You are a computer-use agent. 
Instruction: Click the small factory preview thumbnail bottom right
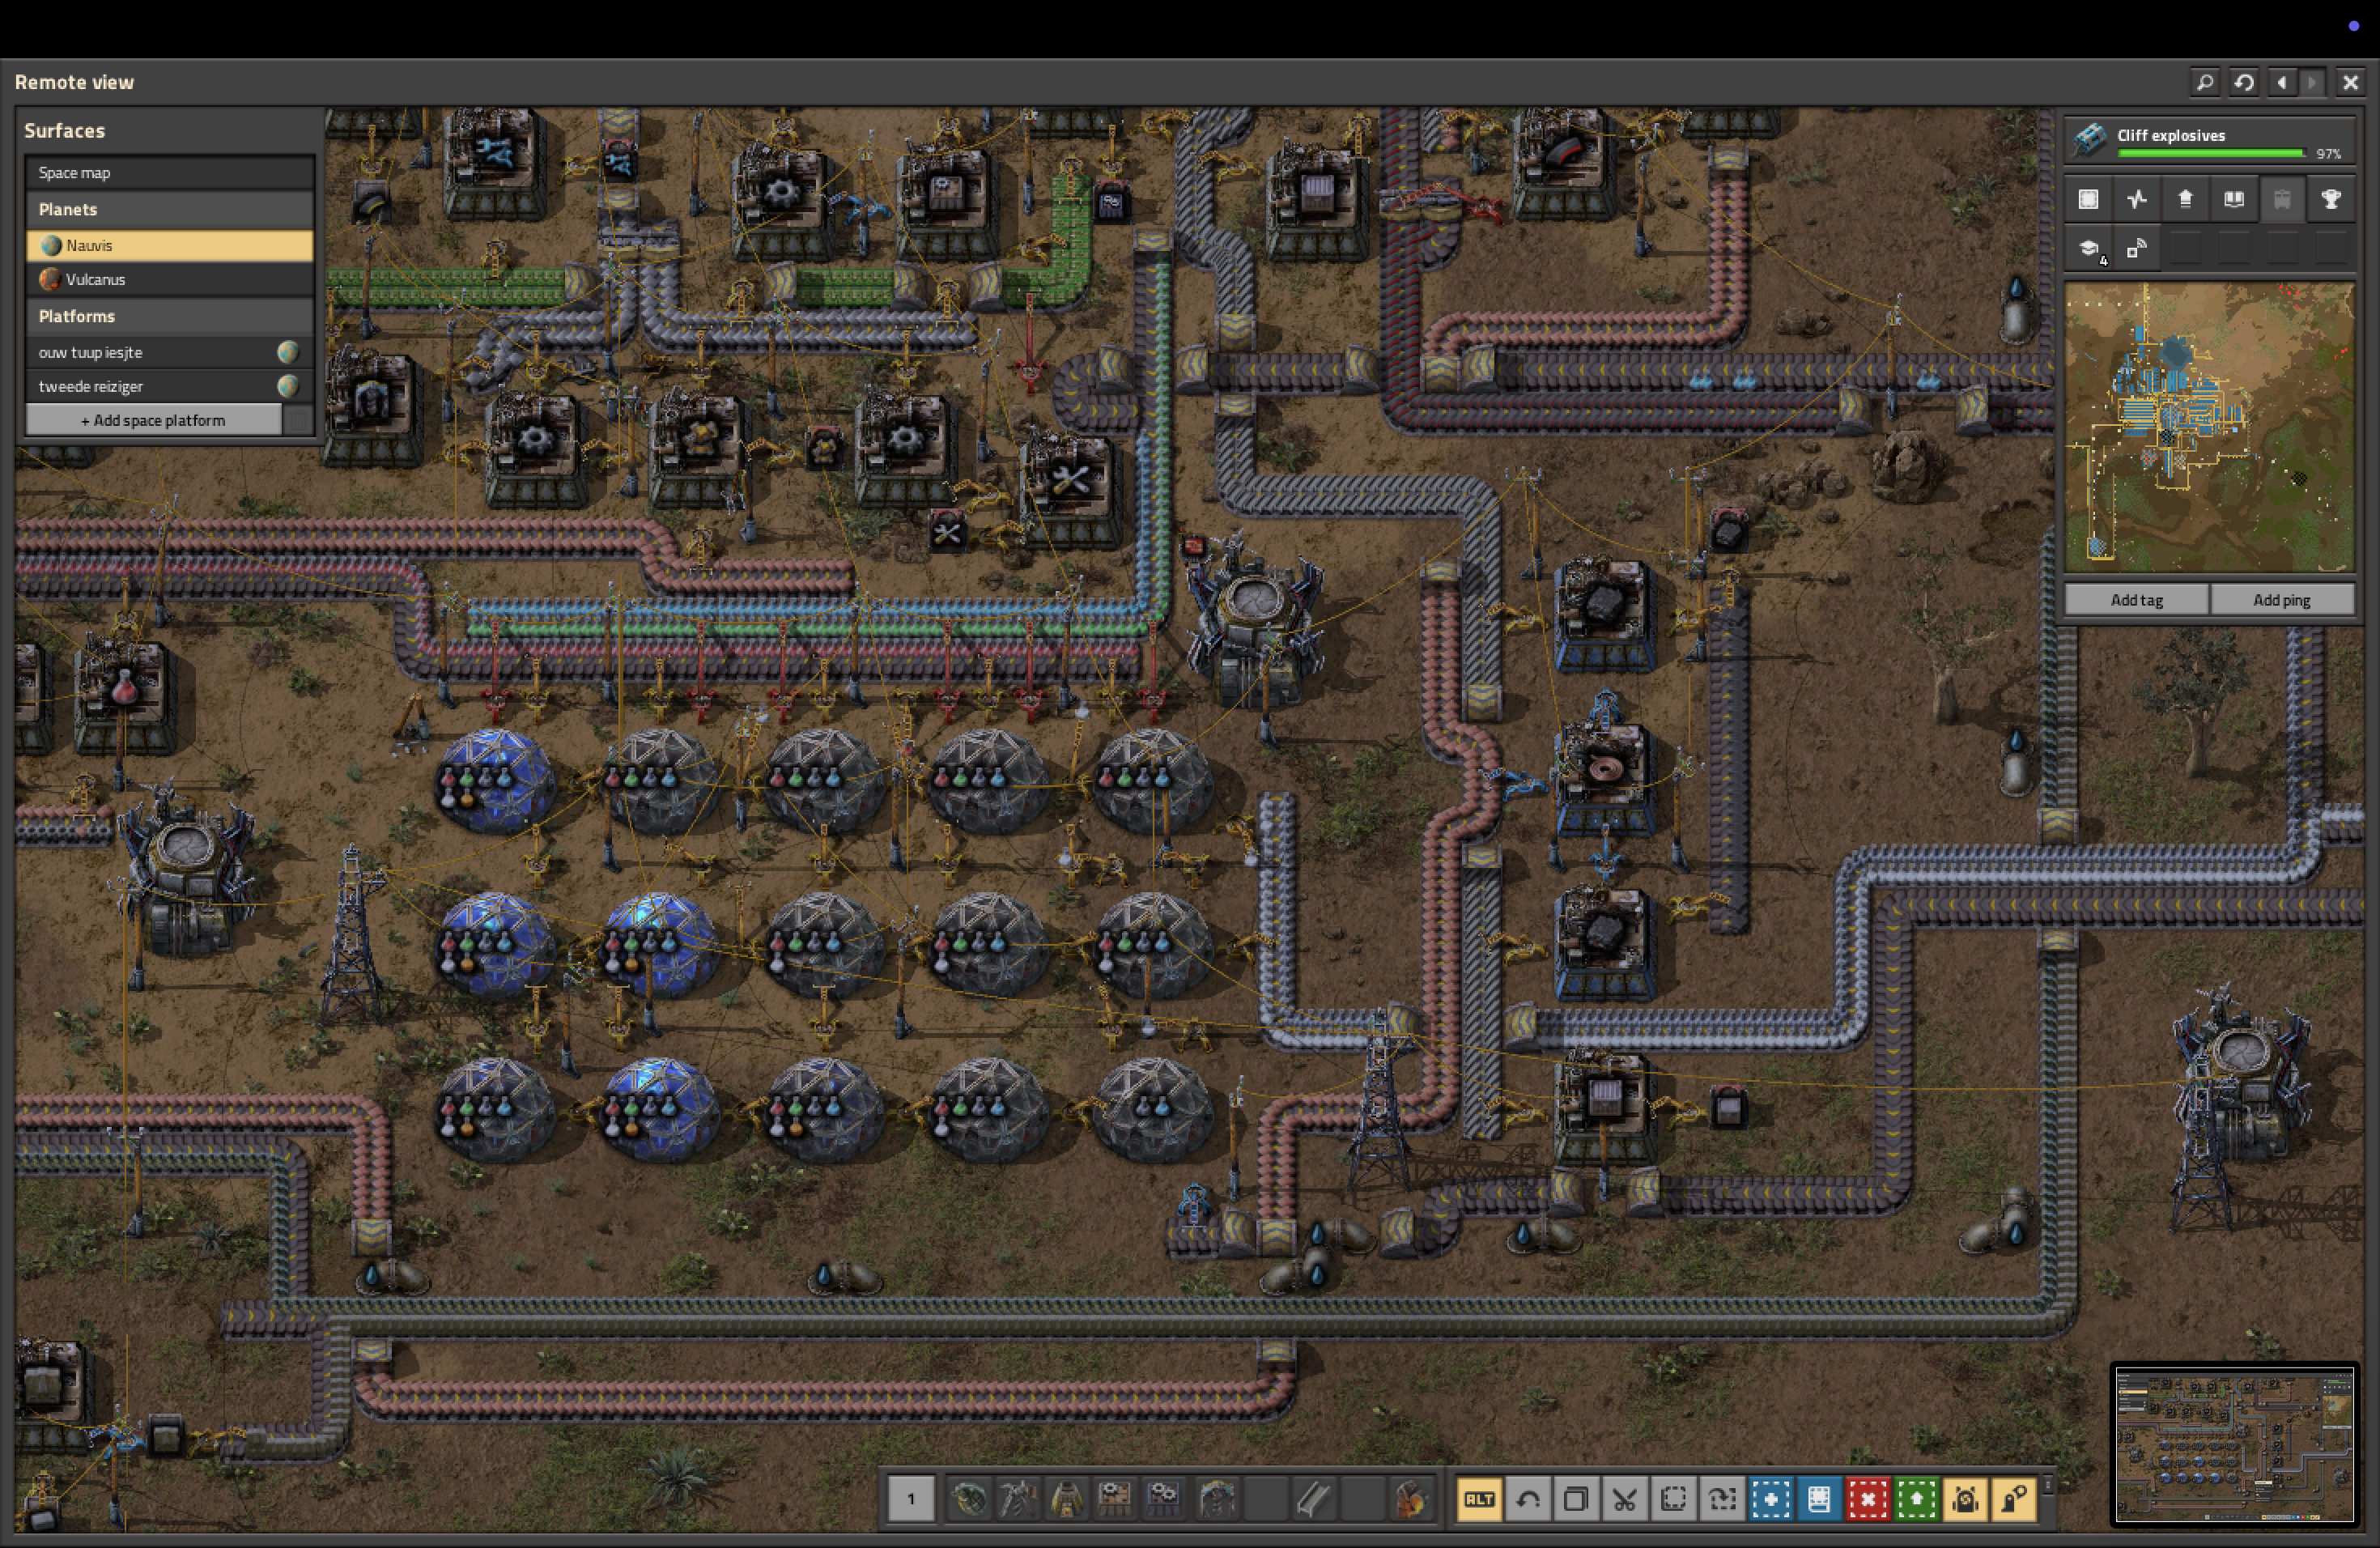pyautogui.click(x=2234, y=1446)
